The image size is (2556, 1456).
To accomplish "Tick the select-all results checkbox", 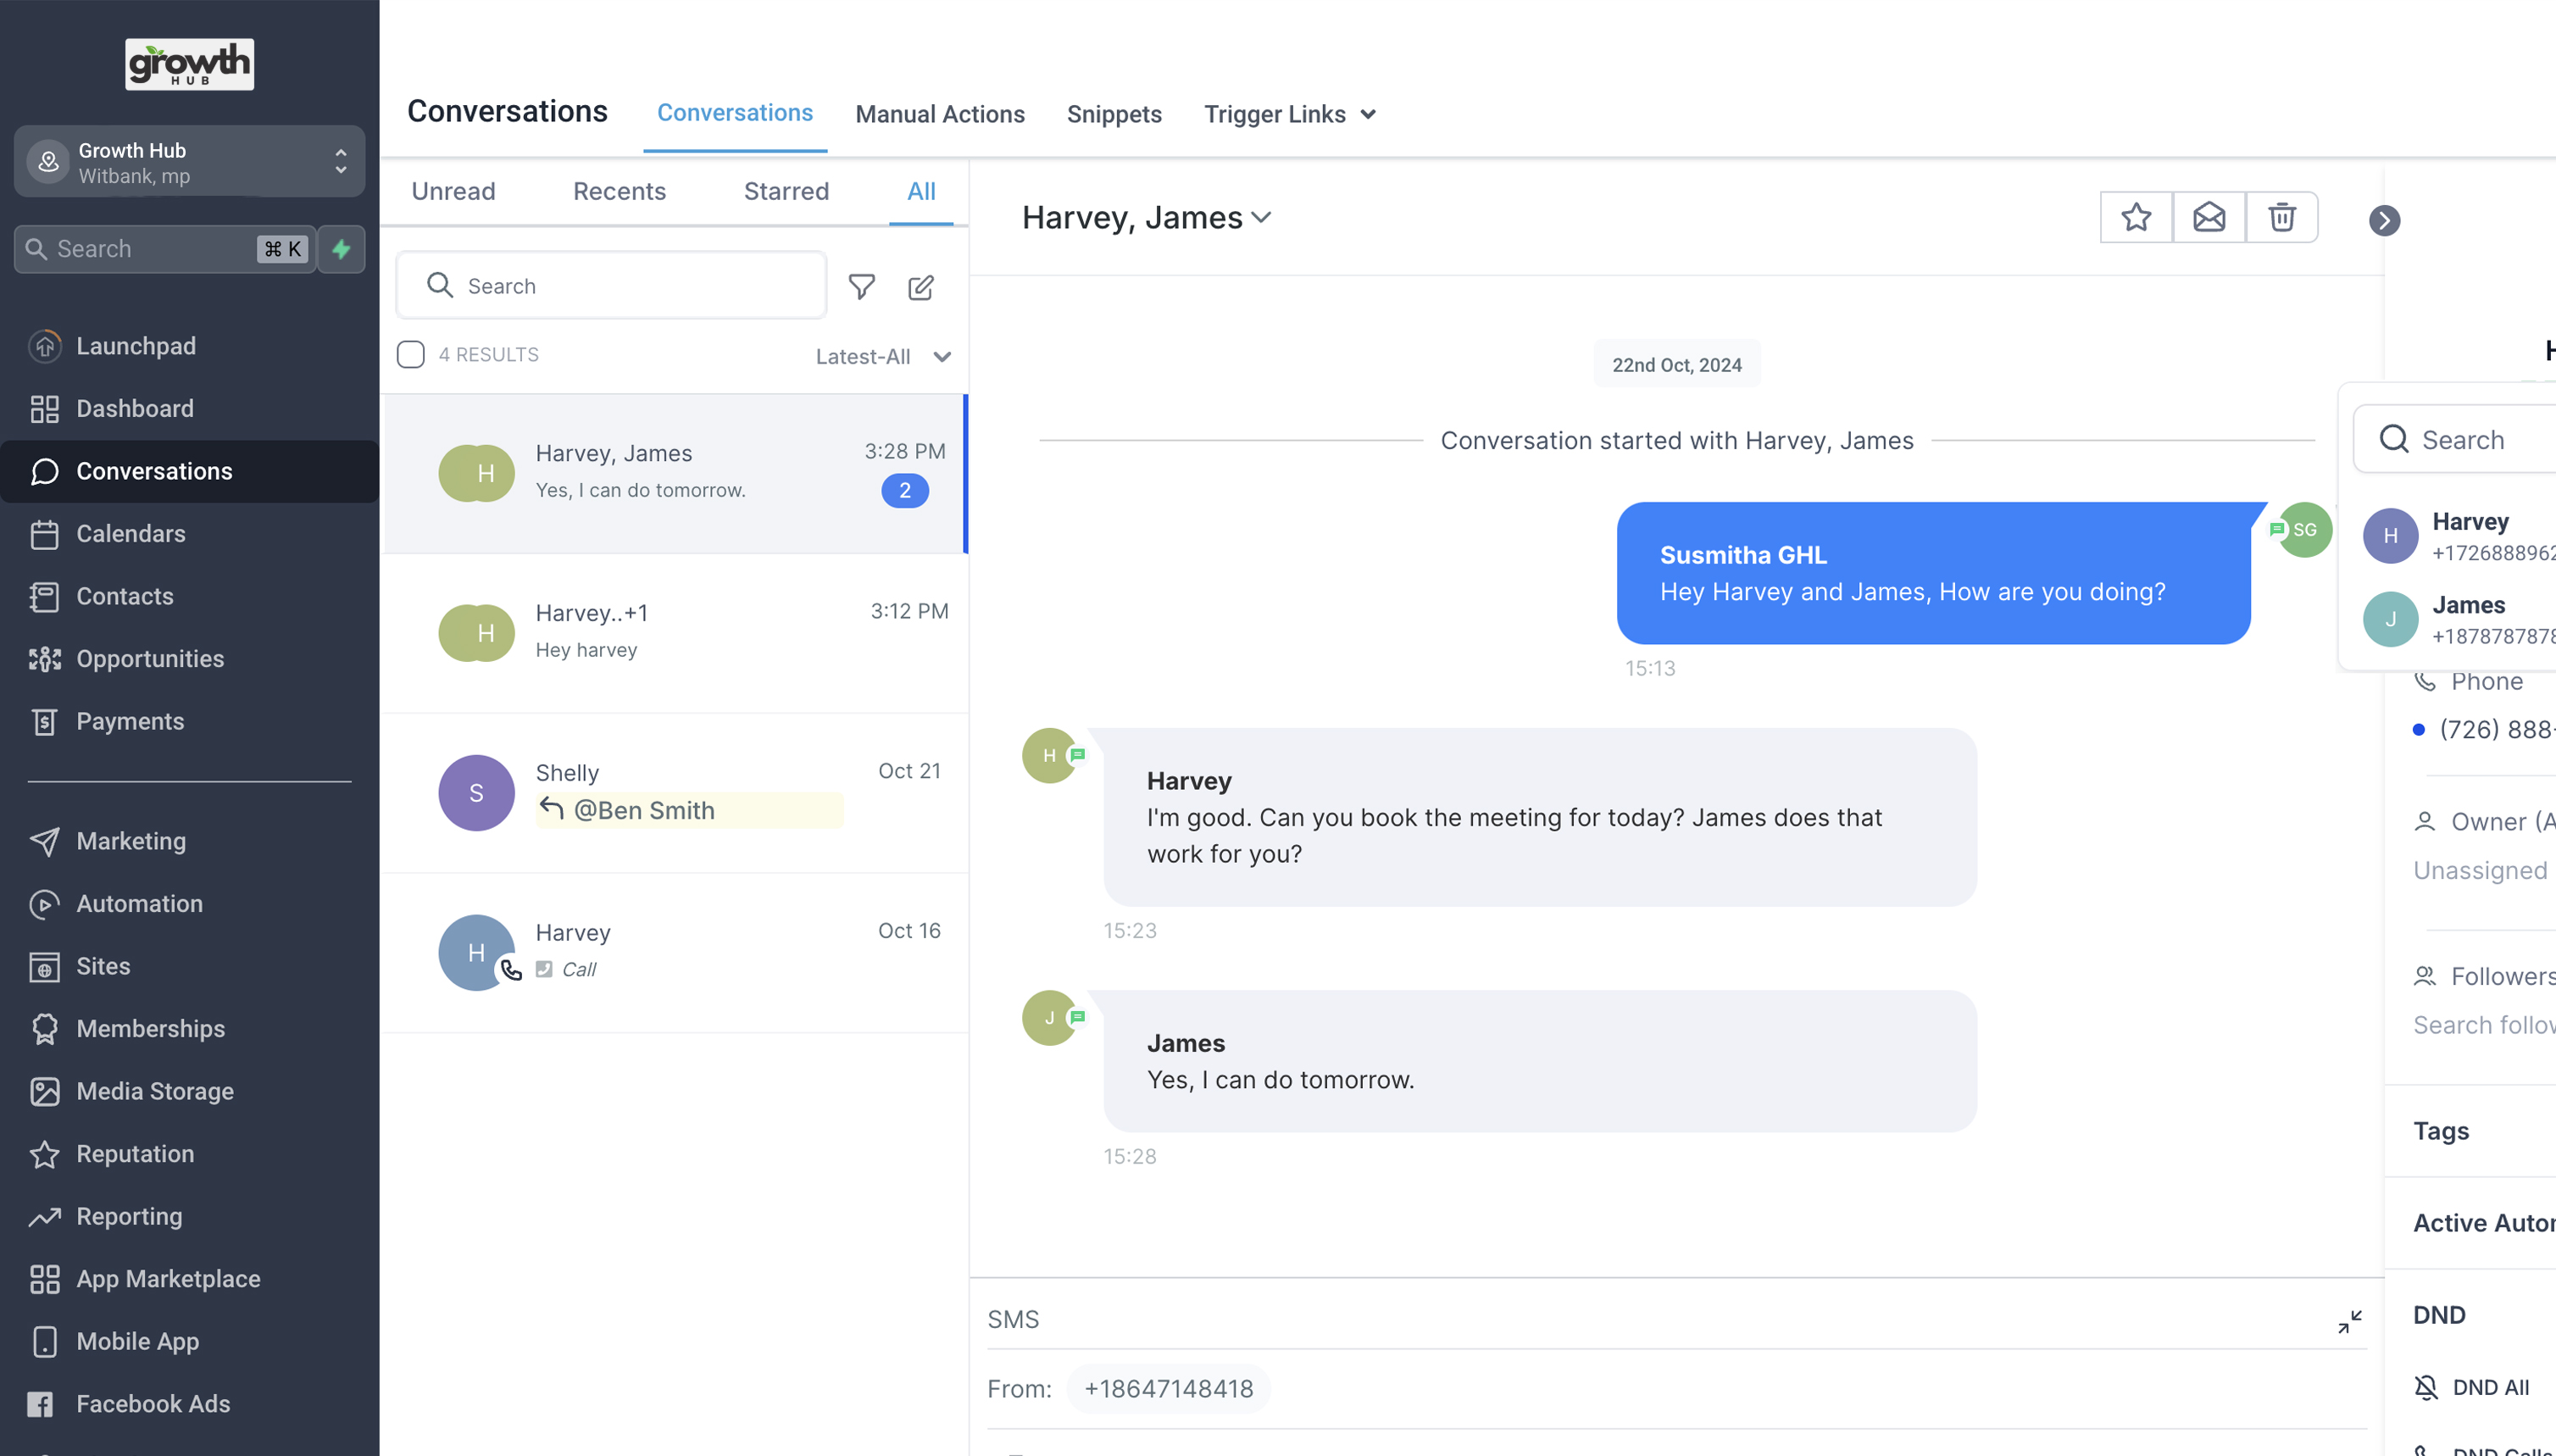I will point(411,355).
